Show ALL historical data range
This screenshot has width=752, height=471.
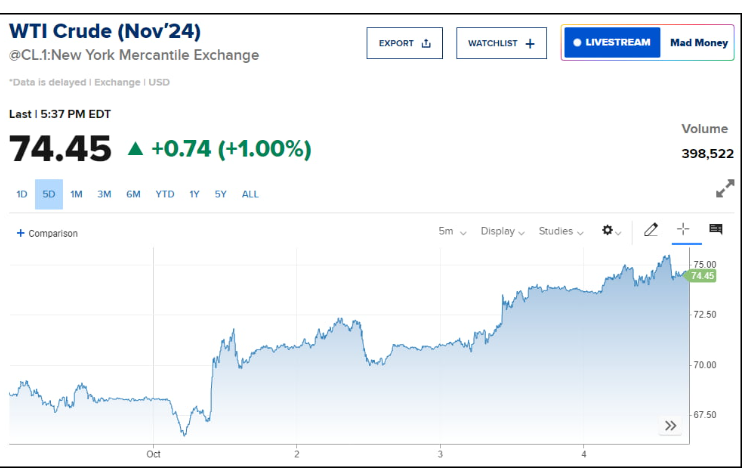coord(250,194)
